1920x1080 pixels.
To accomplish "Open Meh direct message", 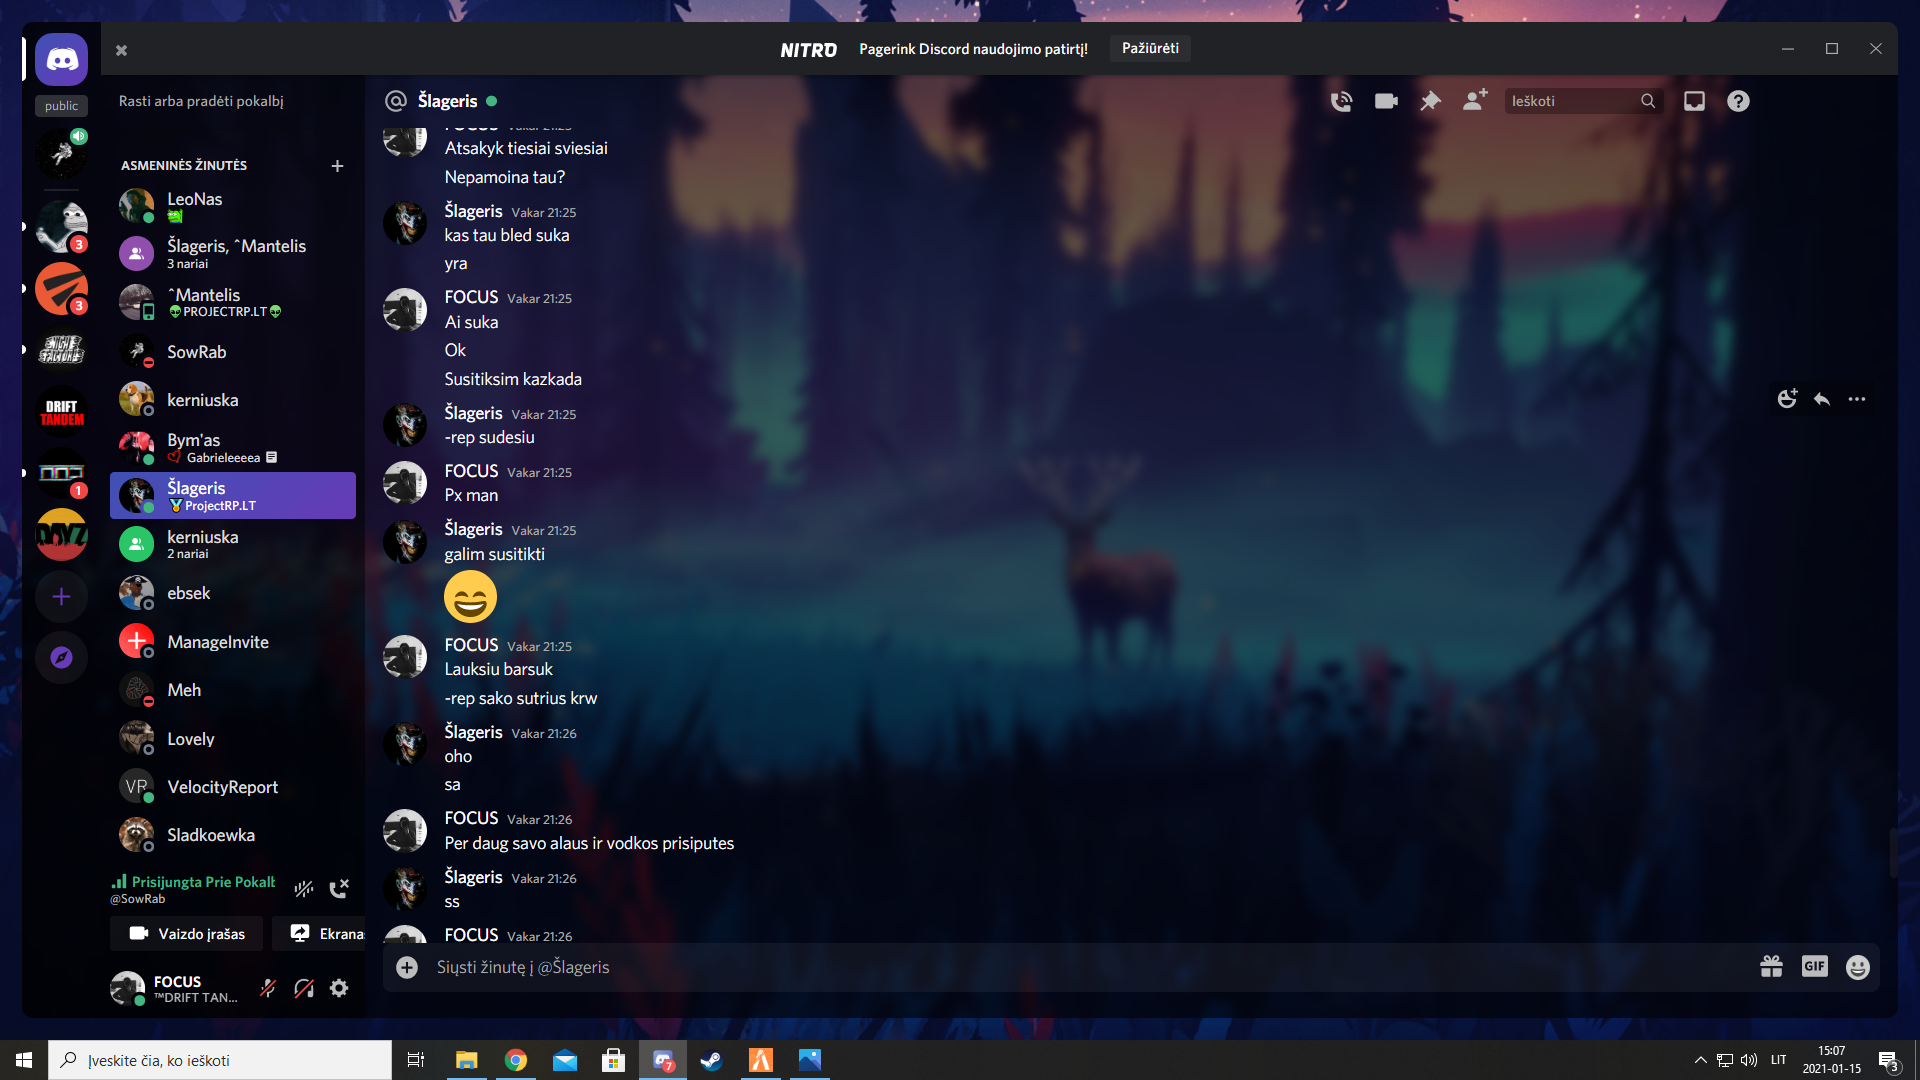I will click(233, 690).
